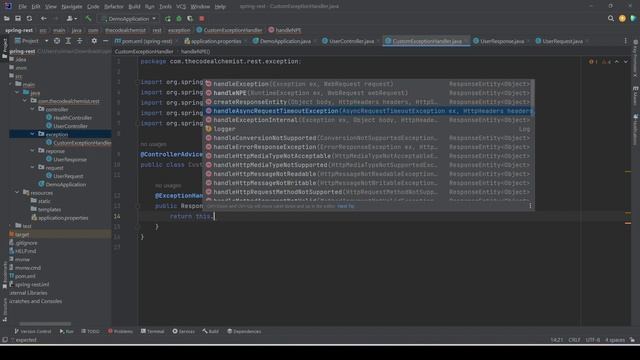This screenshot has height=360, width=640.
Task: Switch to the pom.xml editor tab
Action: click(x=147, y=41)
